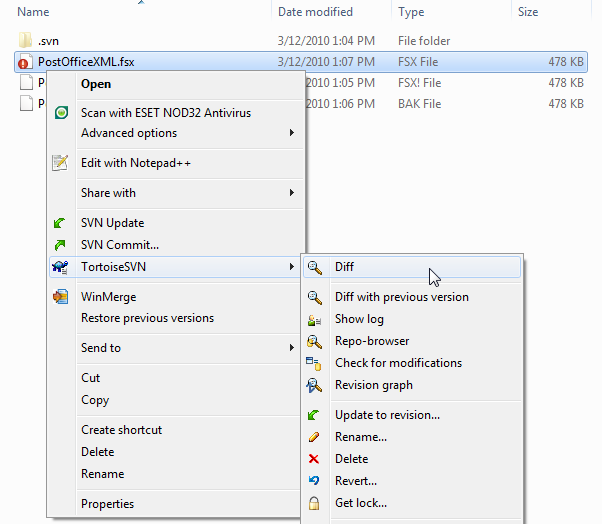Click the red X Delete icon
This screenshot has height=524, width=602.
pyautogui.click(x=315, y=459)
